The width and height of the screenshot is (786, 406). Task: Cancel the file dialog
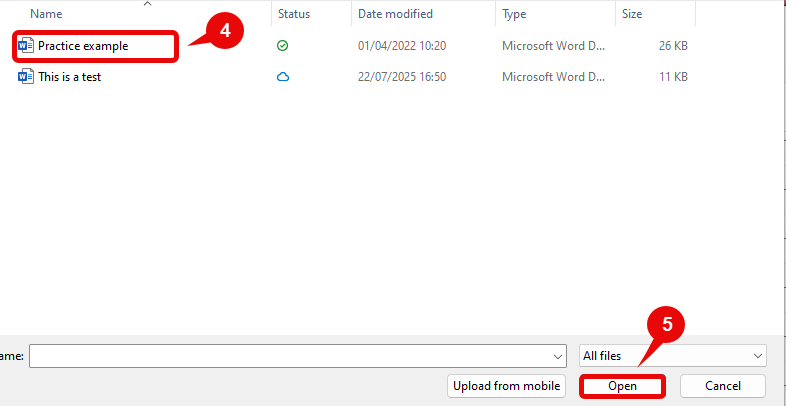[722, 386]
